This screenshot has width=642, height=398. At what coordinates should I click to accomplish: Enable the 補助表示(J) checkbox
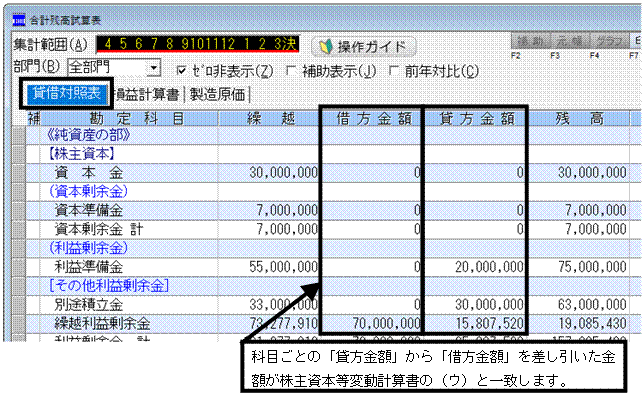point(291,71)
